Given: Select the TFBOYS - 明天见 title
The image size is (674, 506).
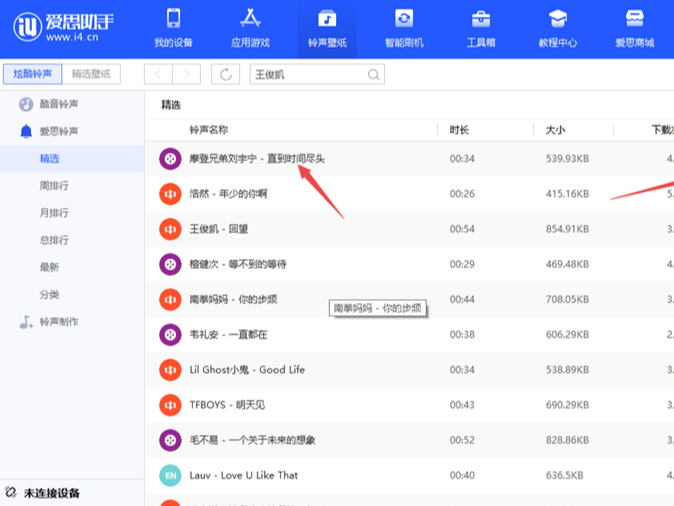Looking at the screenshot, I should (227, 405).
